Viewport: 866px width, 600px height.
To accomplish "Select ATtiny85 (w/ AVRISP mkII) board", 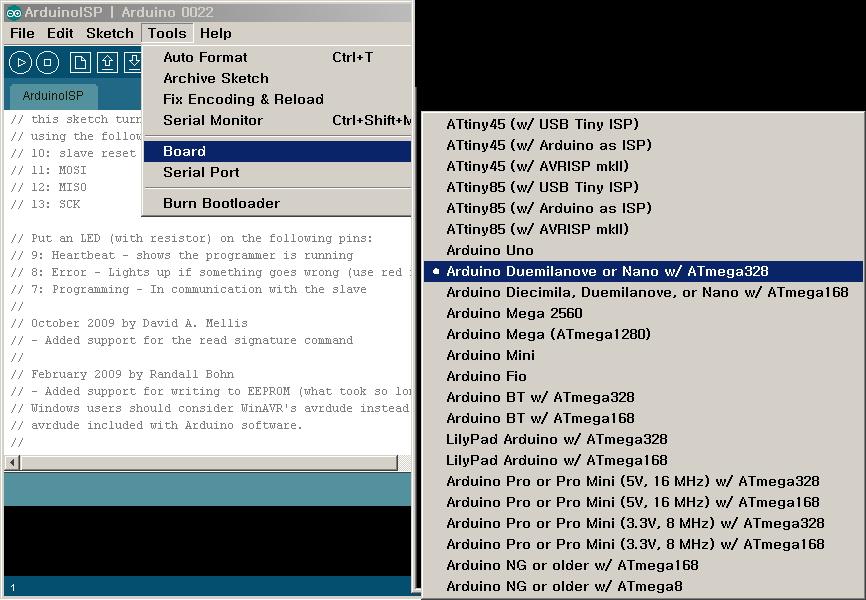I will pos(643,229).
